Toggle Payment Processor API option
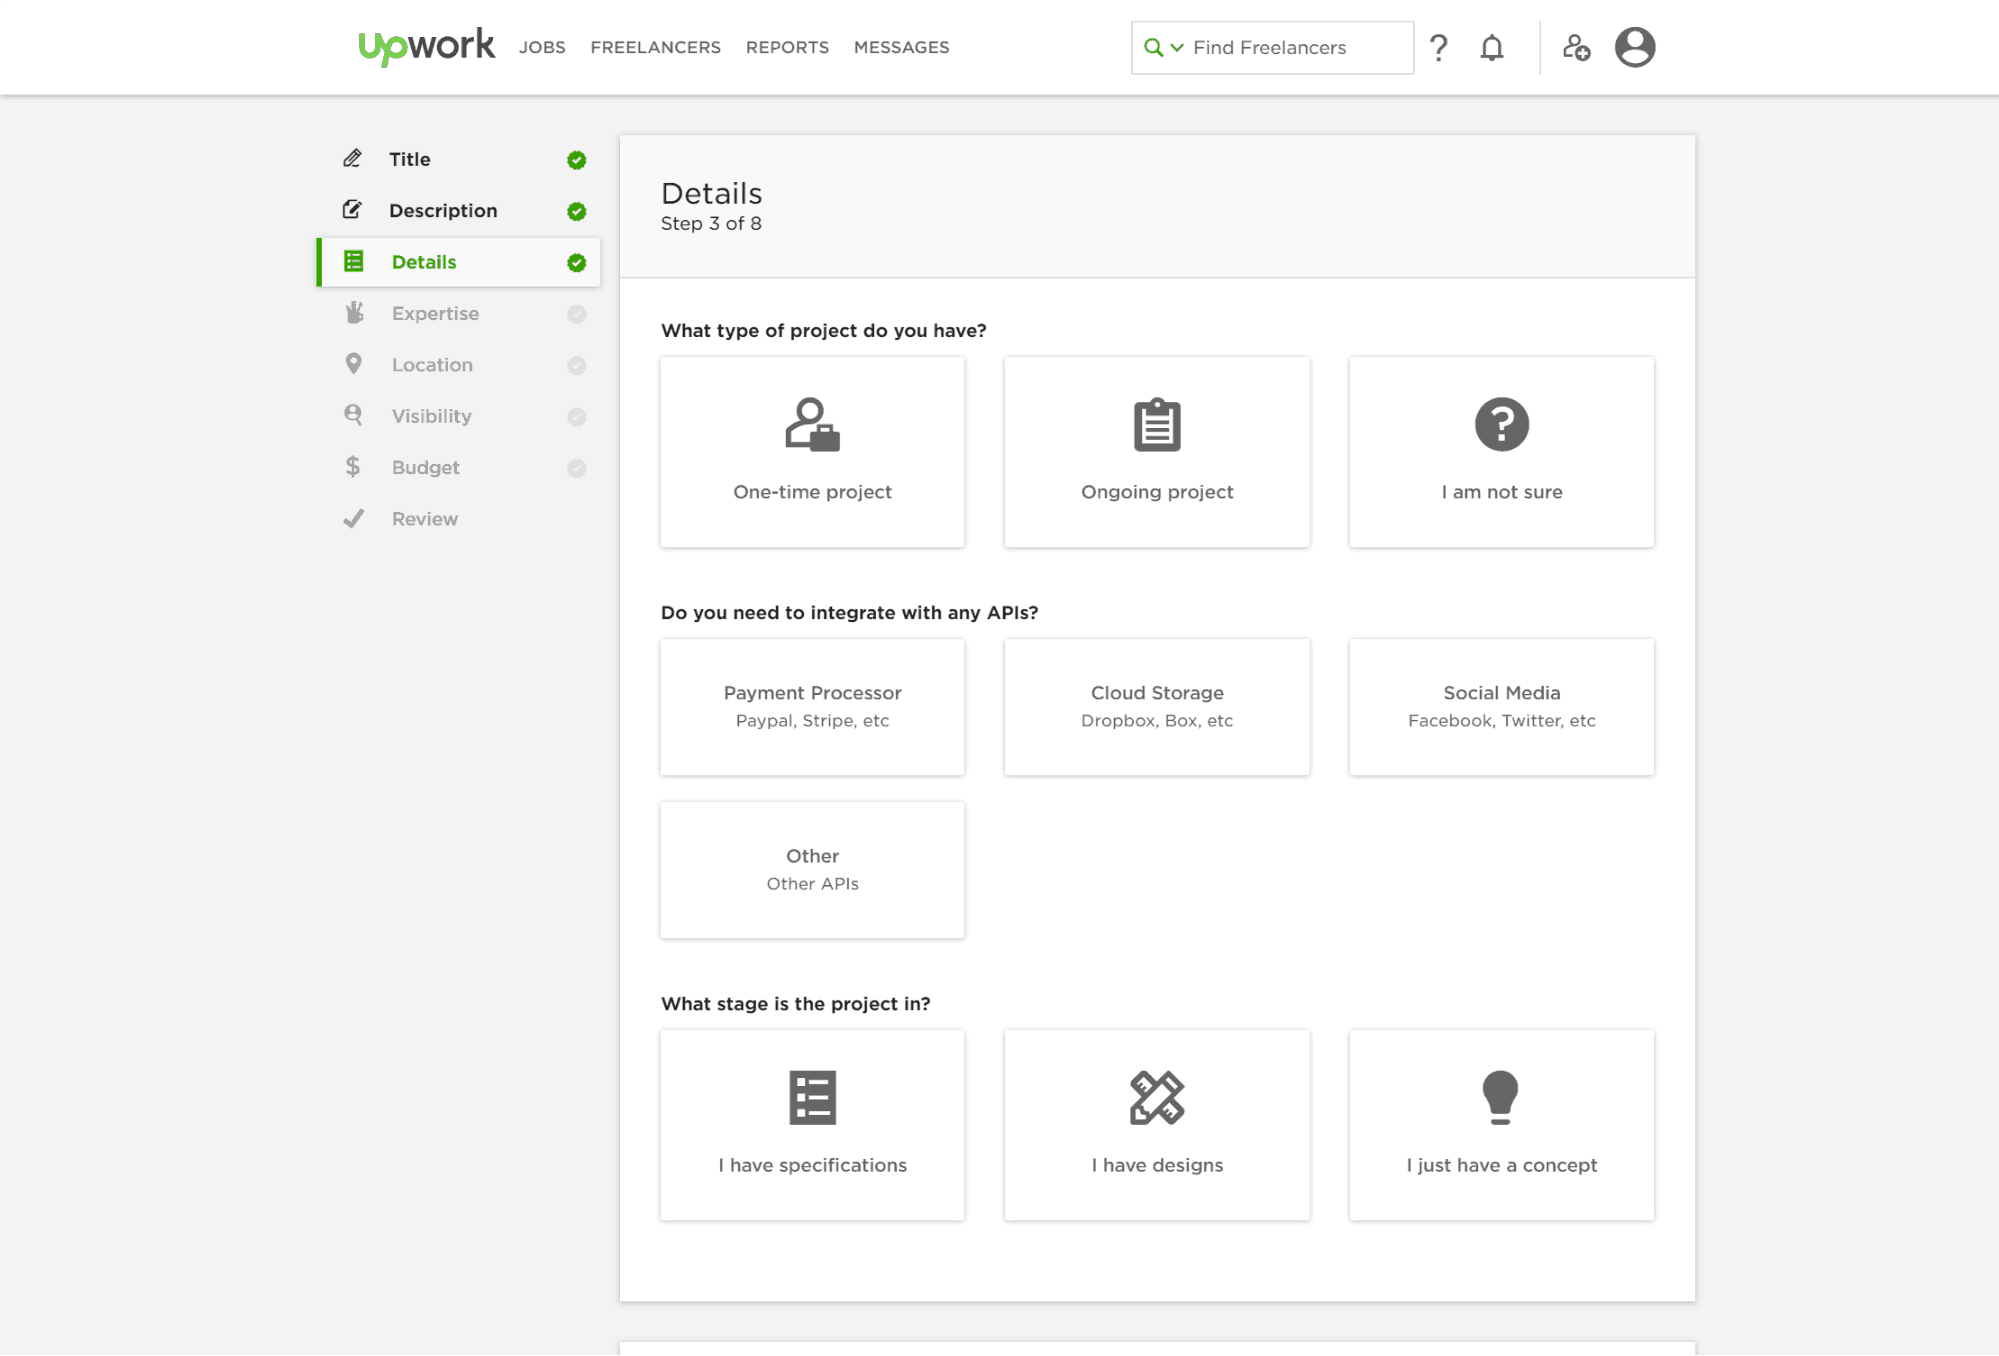The width and height of the screenshot is (1999, 1356). 812,707
